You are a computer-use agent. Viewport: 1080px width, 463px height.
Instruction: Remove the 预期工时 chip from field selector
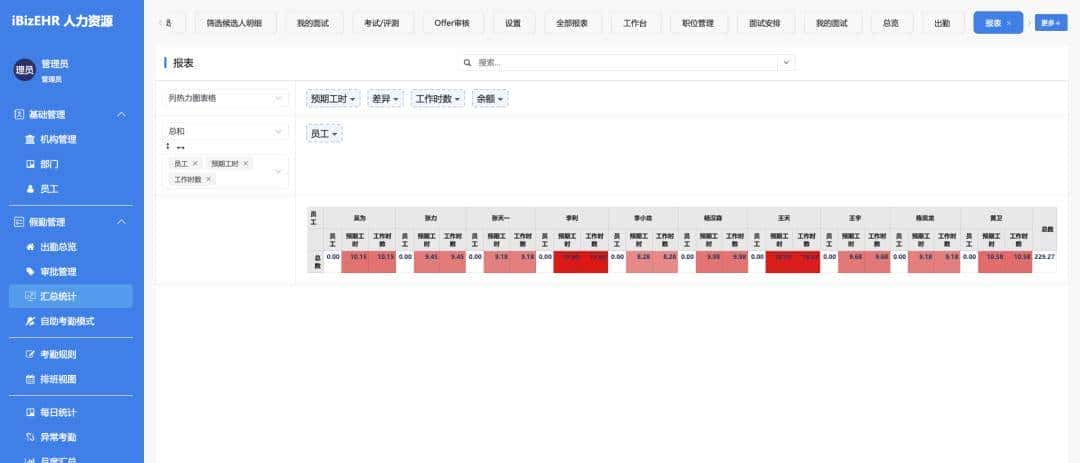[x=245, y=163]
